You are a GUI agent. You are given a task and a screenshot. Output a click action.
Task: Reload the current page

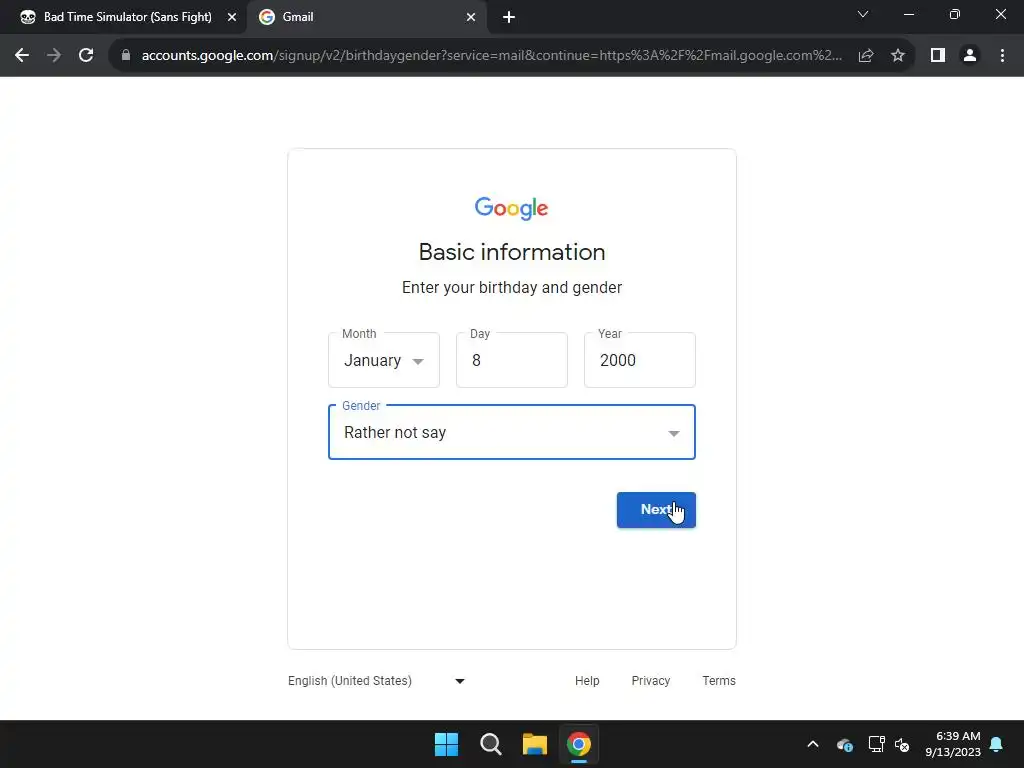[86, 56]
